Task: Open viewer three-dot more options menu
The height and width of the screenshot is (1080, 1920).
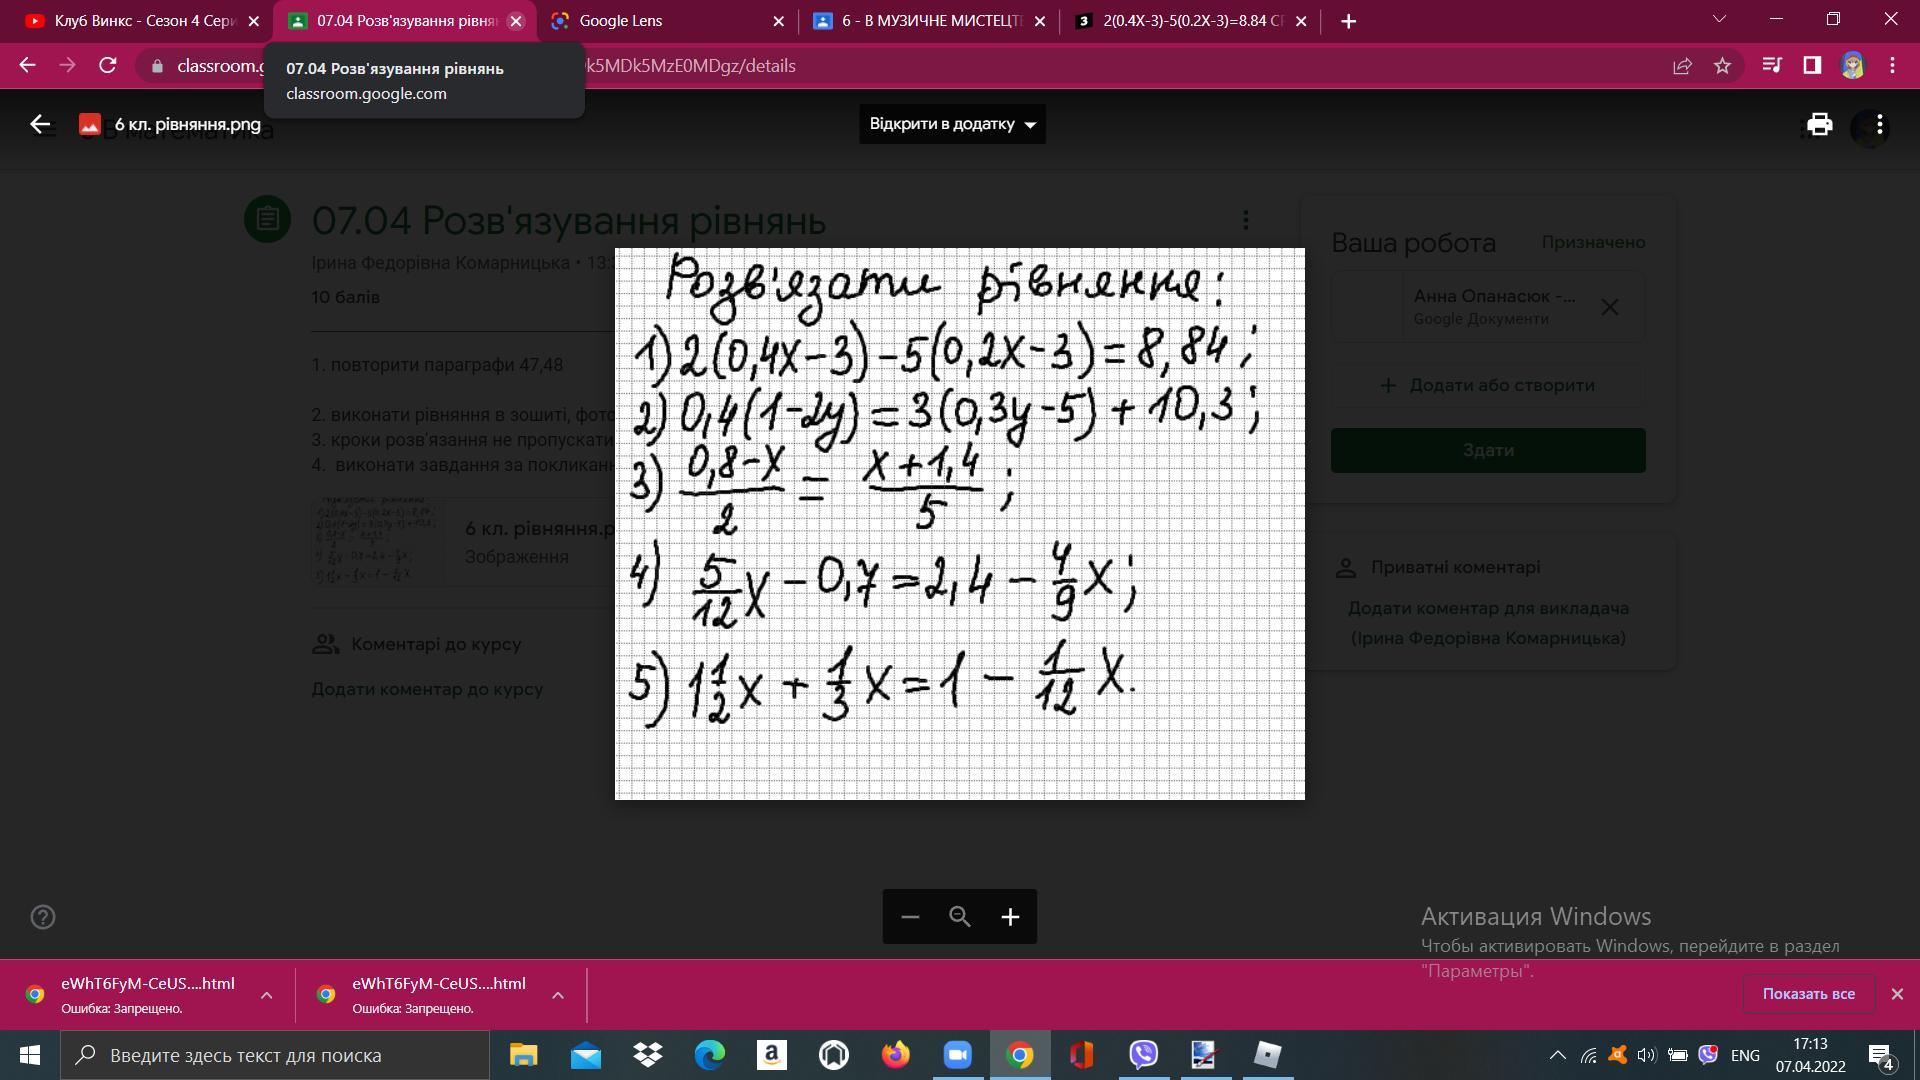Action: (1880, 124)
